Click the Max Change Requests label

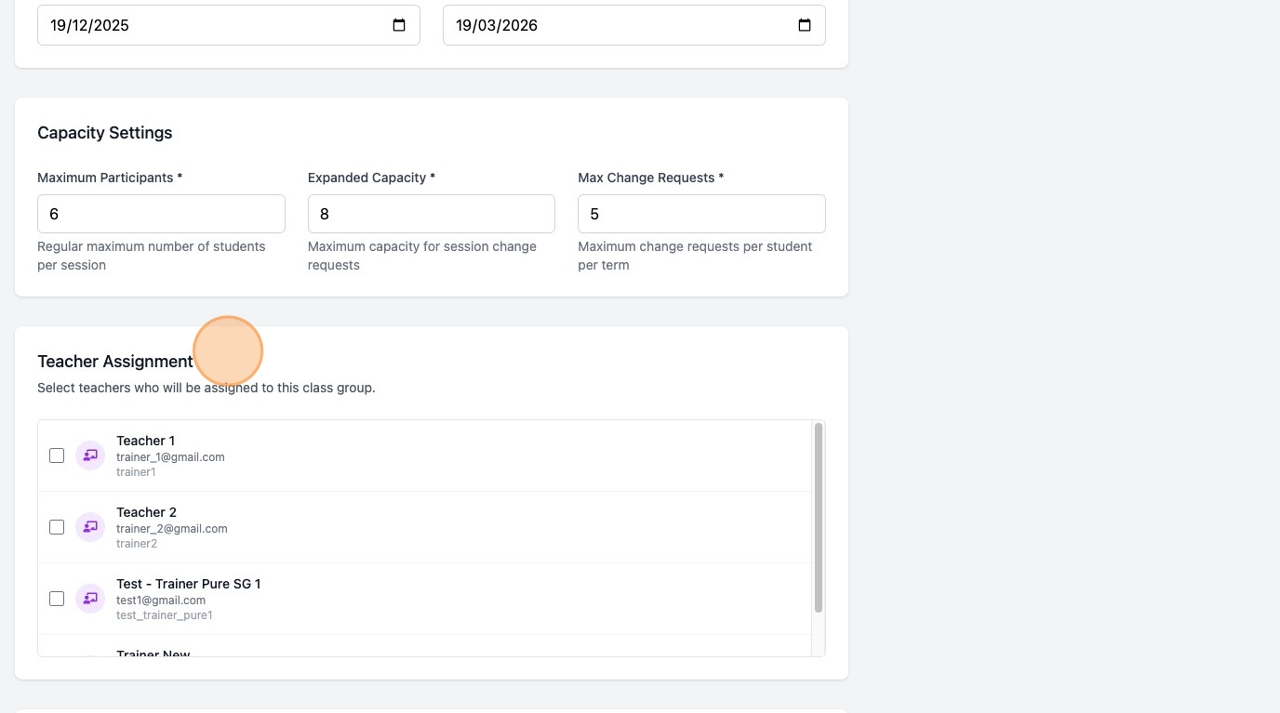pos(651,178)
